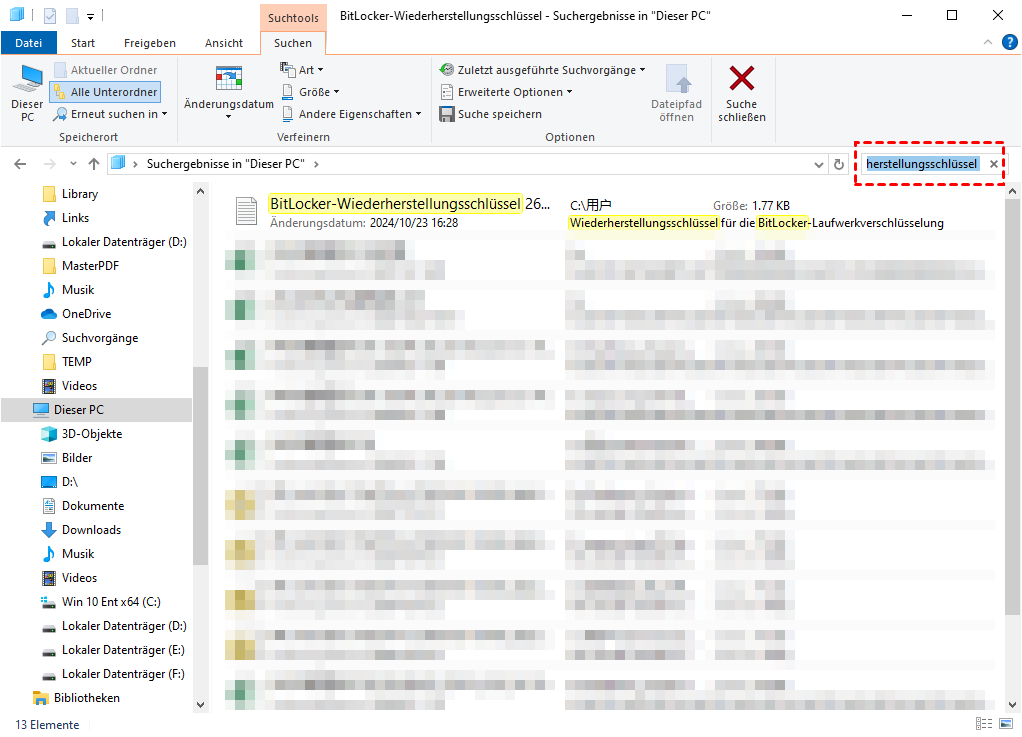Click navigation pane scrollbar up arrow
1022x737 pixels.
point(201,192)
